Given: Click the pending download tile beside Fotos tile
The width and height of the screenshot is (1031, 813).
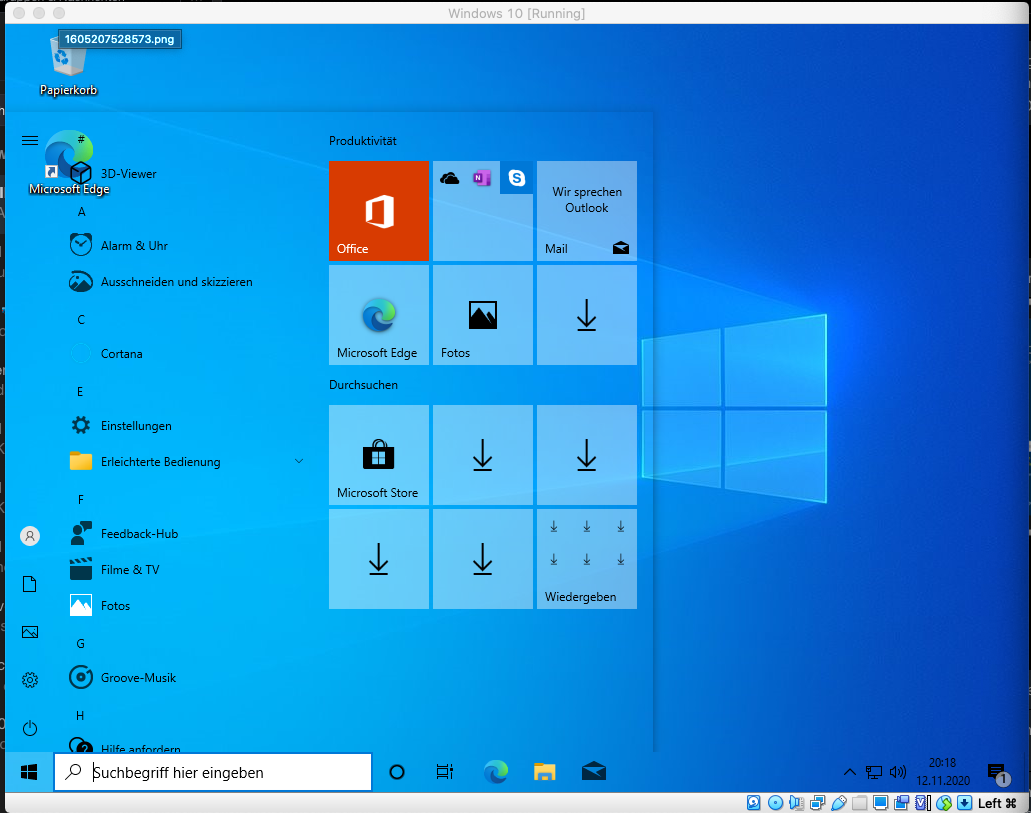Looking at the screenshot, I should pos(587,314).
